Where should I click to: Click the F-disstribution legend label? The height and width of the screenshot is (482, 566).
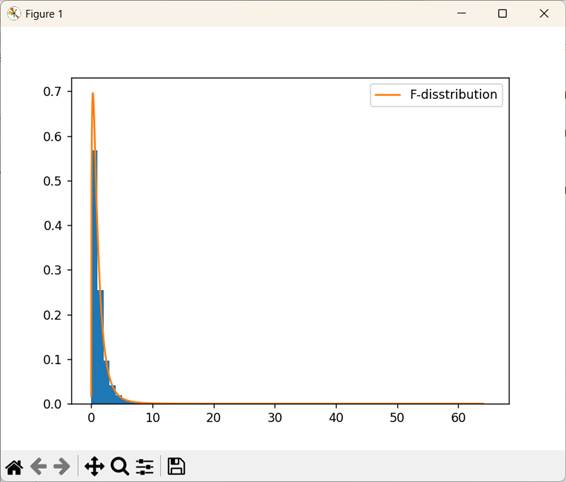(x=454, y=95)
